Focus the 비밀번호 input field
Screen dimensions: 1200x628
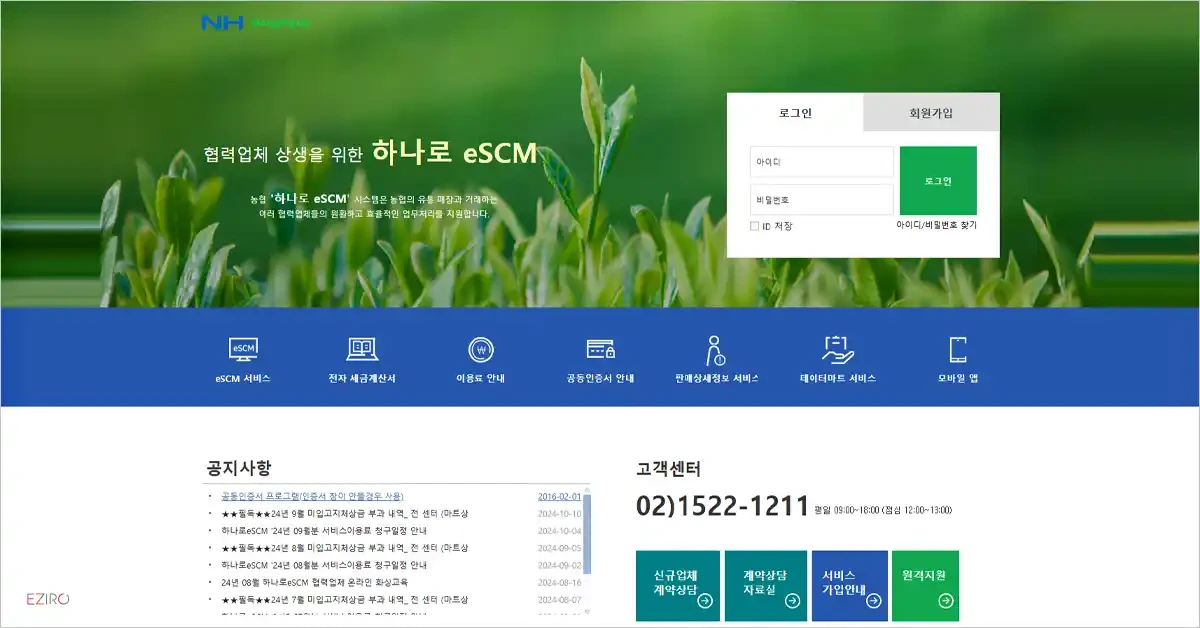coord(822,199)
